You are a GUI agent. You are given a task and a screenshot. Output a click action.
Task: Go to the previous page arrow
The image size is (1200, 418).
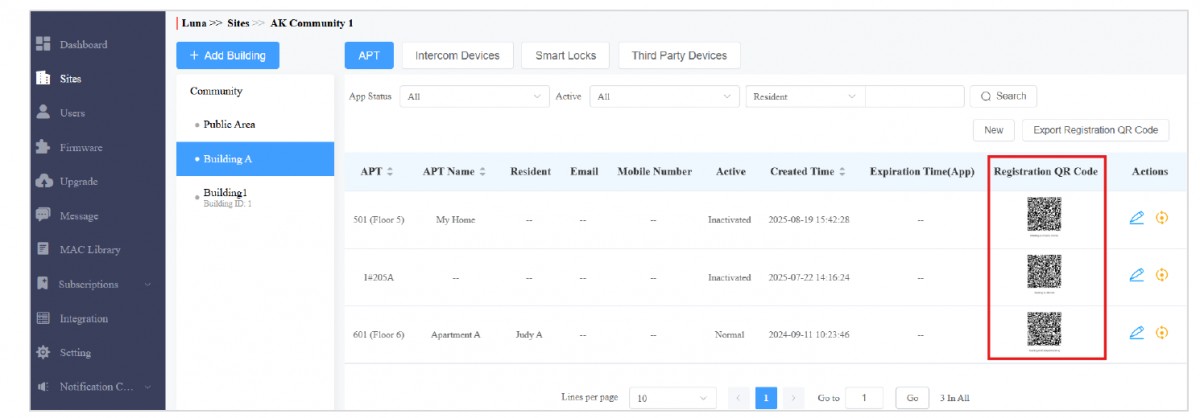click(738, 397)
